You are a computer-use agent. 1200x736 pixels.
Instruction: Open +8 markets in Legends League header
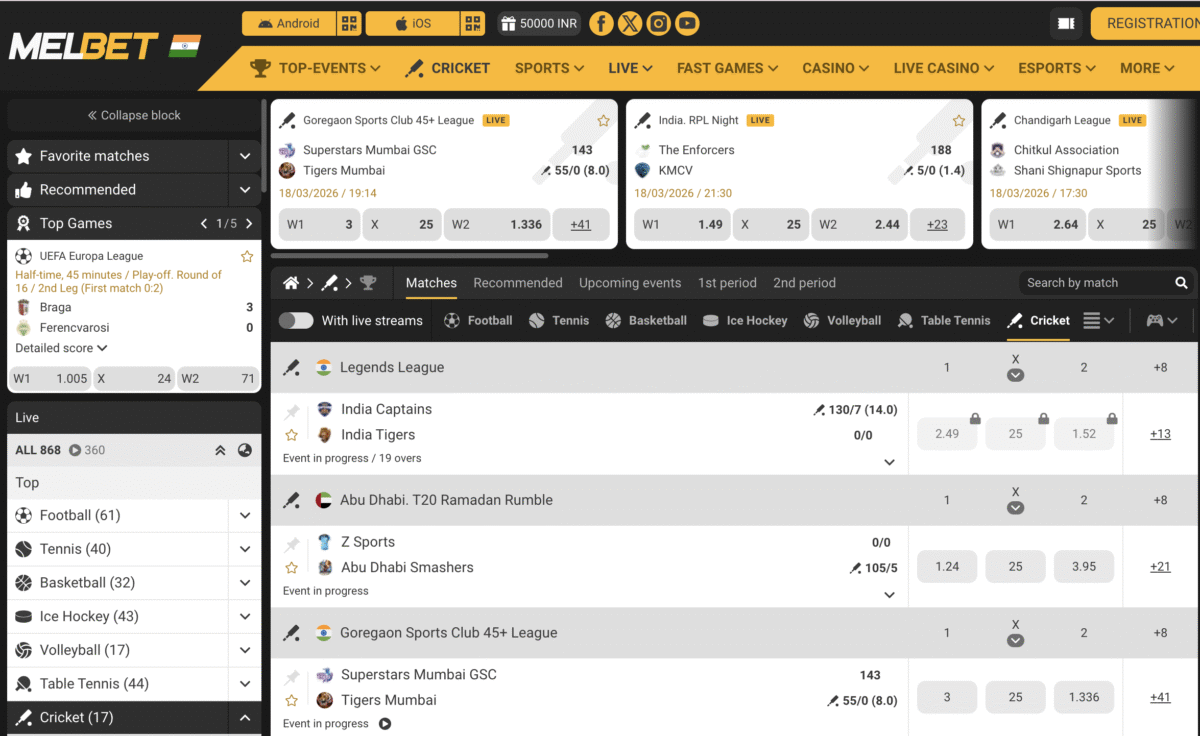tap(1160, 368)
